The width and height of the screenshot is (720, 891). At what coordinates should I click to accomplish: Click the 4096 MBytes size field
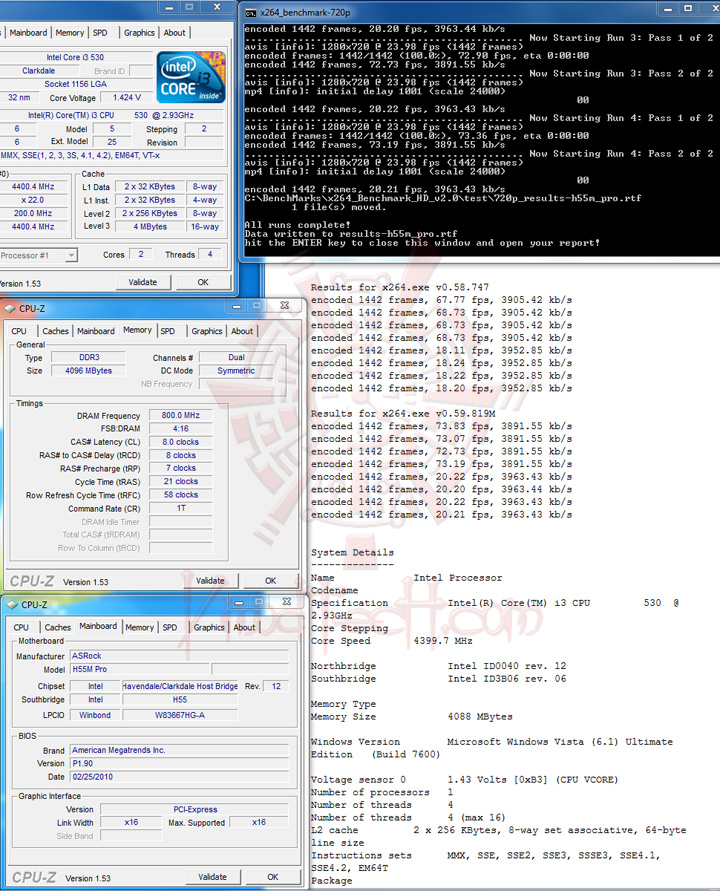point(89,370)
